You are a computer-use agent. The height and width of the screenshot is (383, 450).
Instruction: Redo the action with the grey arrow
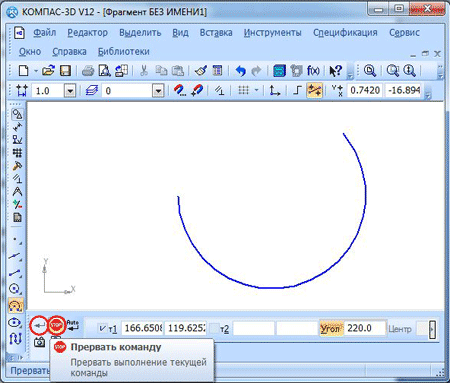pyautogui.click(x=256, y=71)
